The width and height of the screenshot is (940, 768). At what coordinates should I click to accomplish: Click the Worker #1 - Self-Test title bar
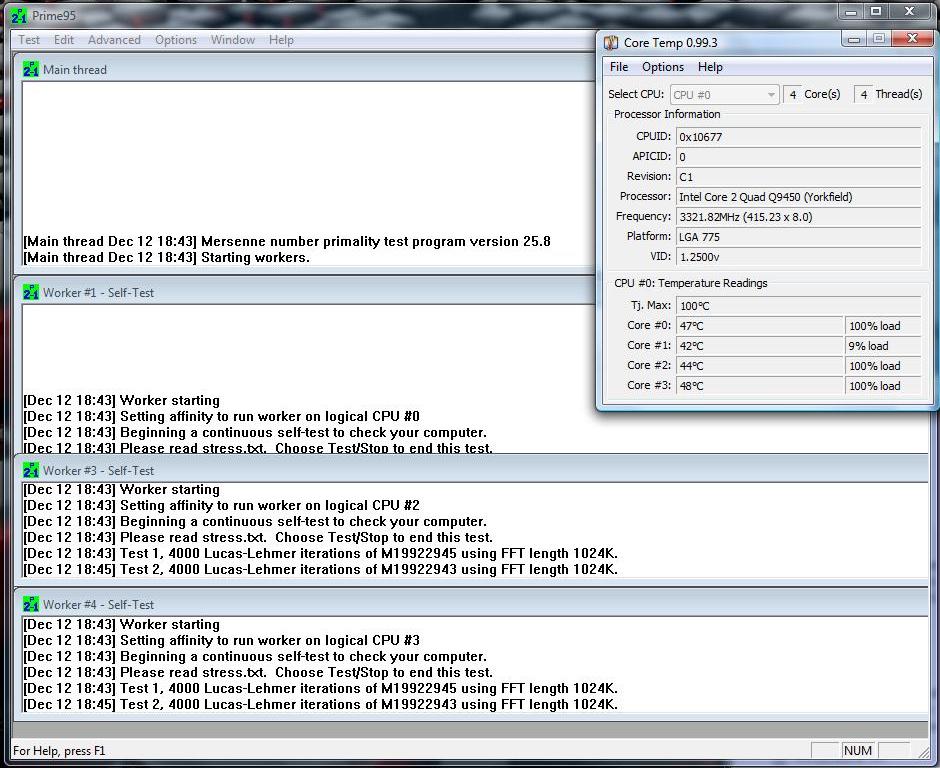tap(306, 292)
